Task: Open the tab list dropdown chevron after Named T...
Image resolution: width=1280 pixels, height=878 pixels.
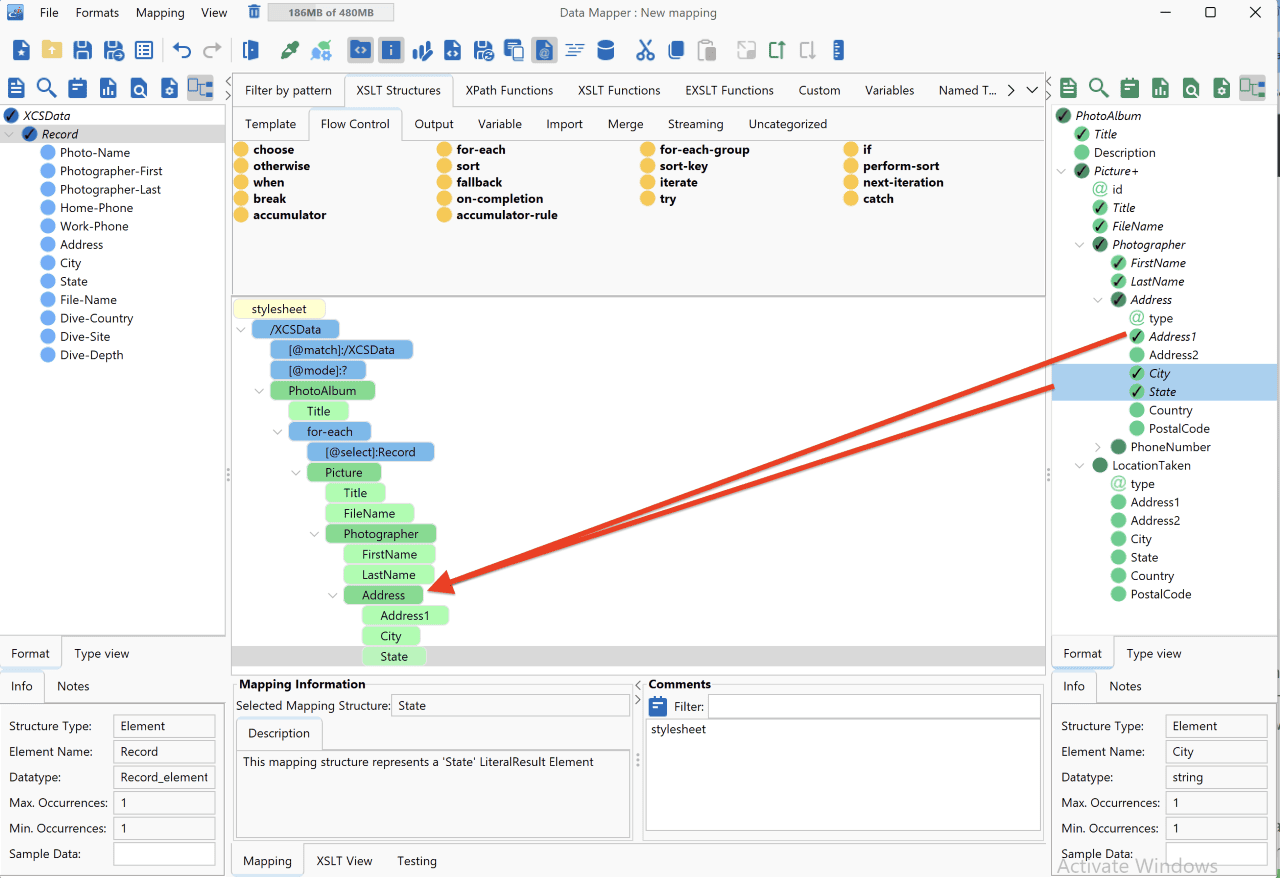Action: (x=1032, y=90)
